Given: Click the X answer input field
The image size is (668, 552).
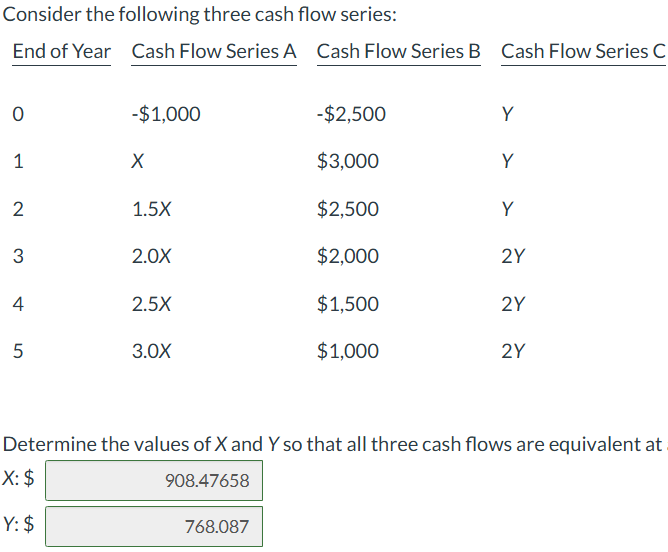Looking at the screenshot, I should pos(154,480).
